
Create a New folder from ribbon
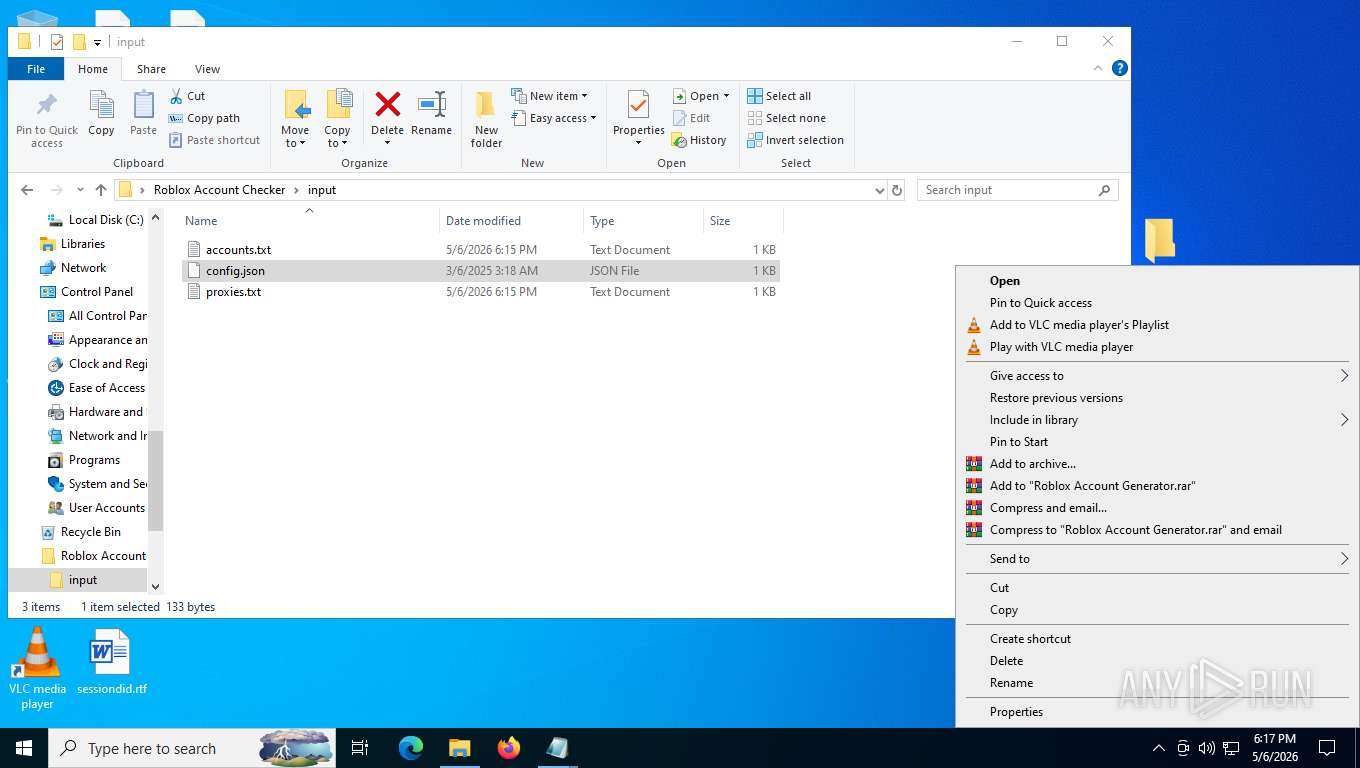tap(486, 120)
